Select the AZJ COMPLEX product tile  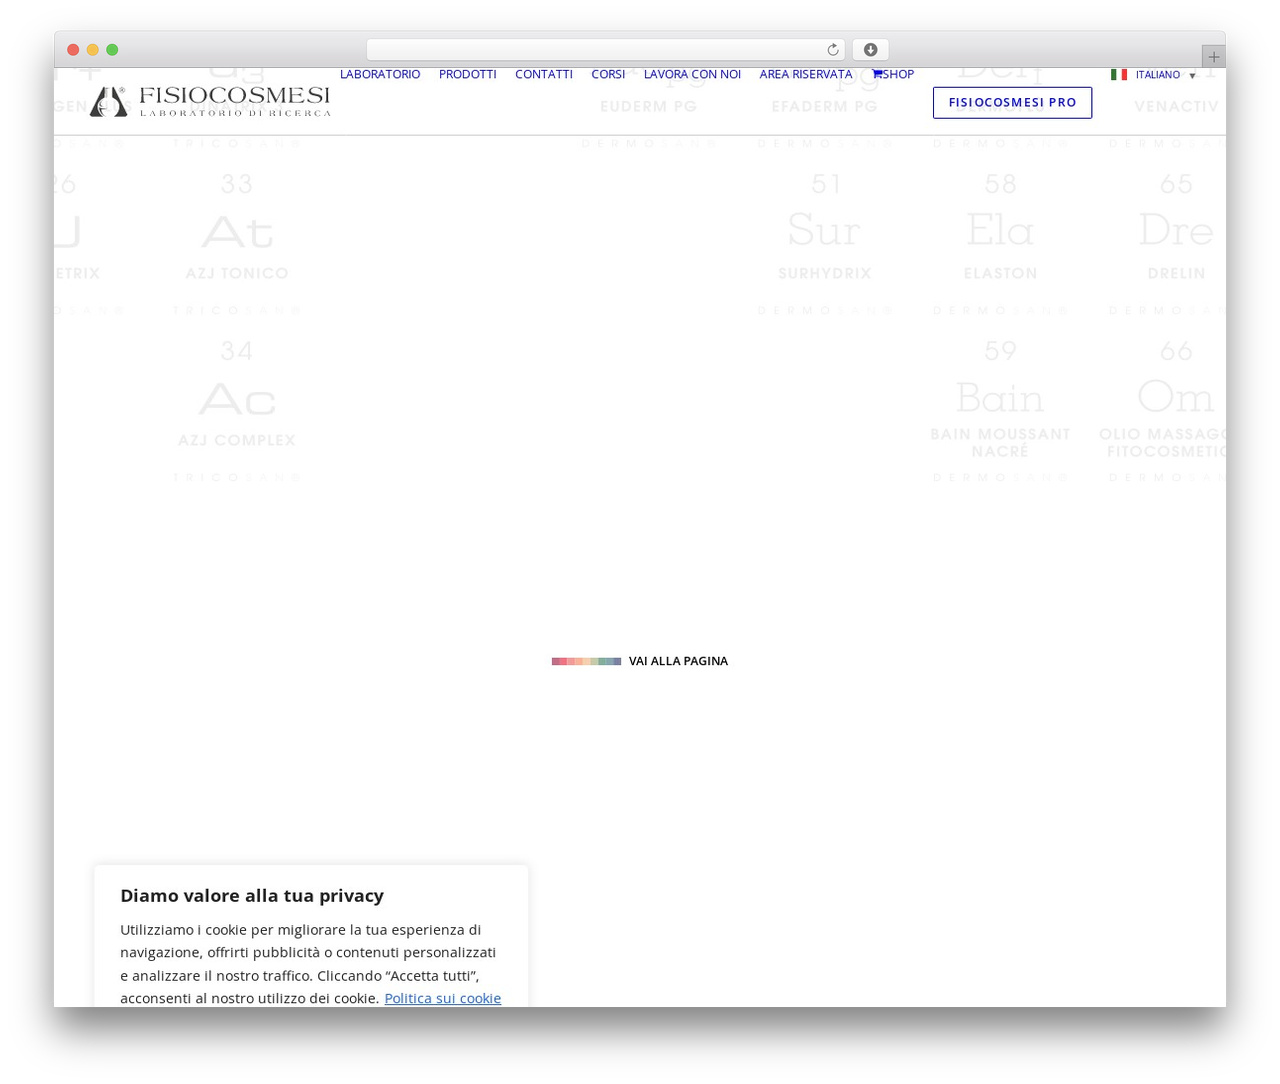coord(237,411)
